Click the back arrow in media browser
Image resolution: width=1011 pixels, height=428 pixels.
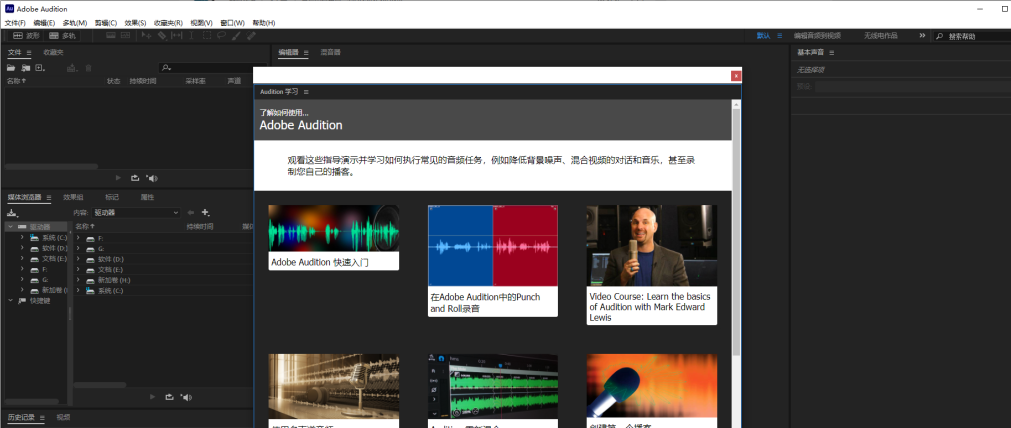(190, 212)
